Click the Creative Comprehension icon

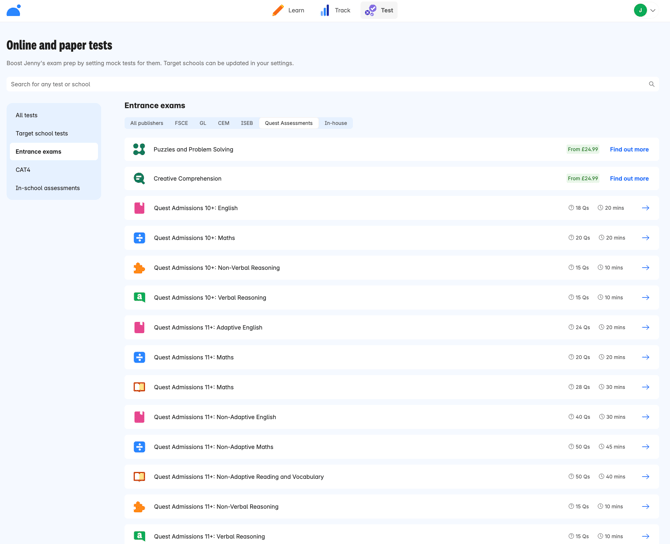point(139,178)
